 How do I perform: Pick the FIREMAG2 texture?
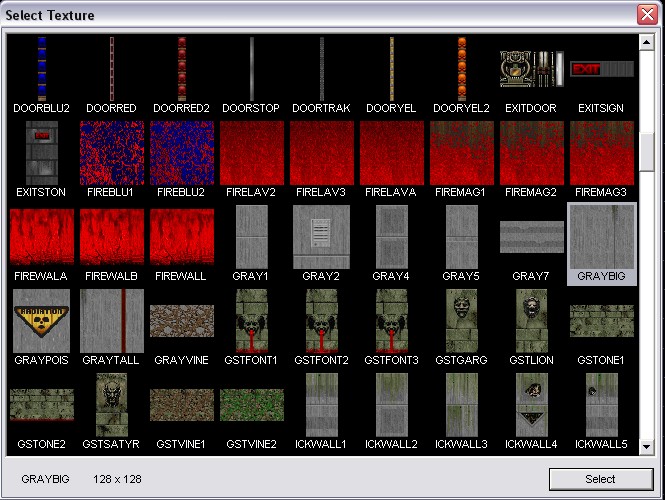tap(532, 153)
